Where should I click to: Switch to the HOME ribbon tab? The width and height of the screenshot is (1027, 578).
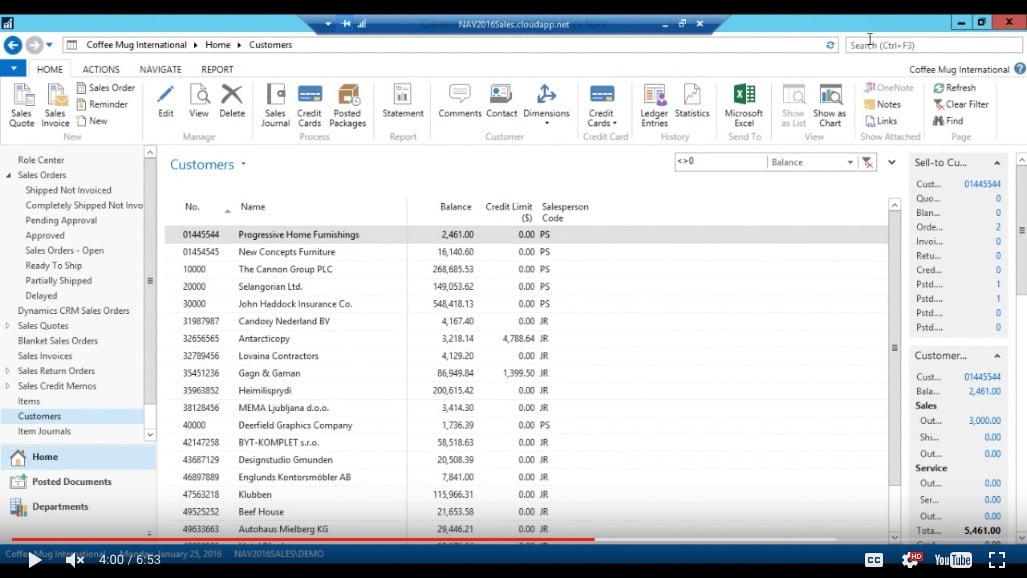[50, 69]
